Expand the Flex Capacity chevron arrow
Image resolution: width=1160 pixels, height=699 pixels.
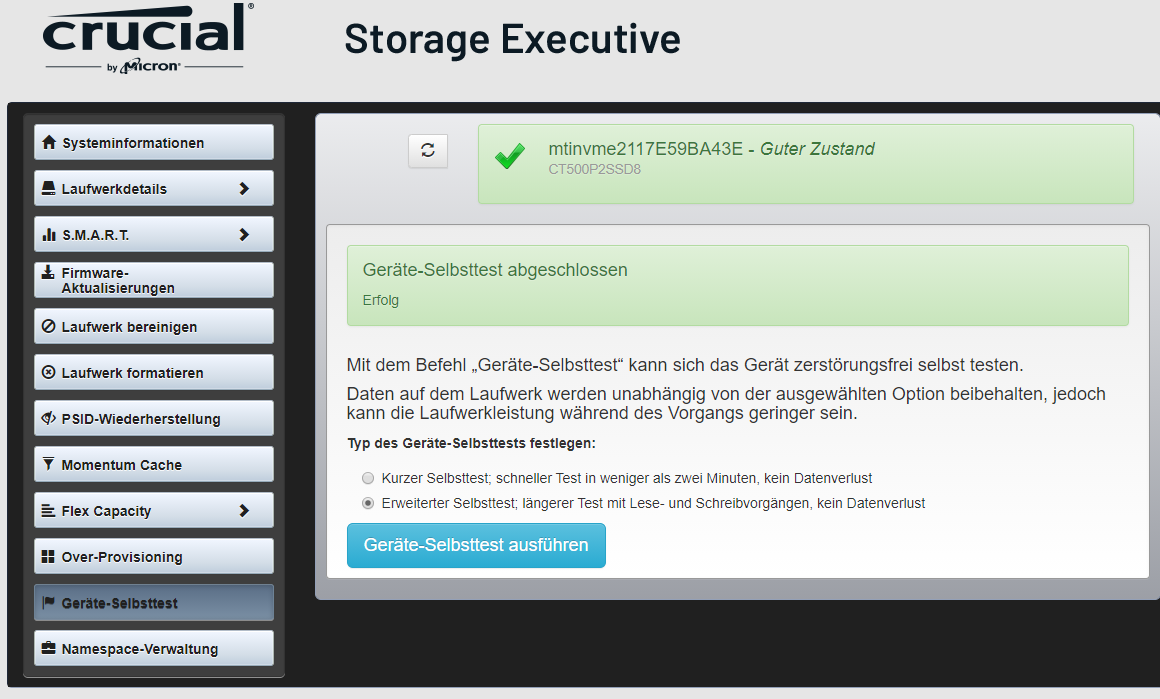tap(244, 511)
